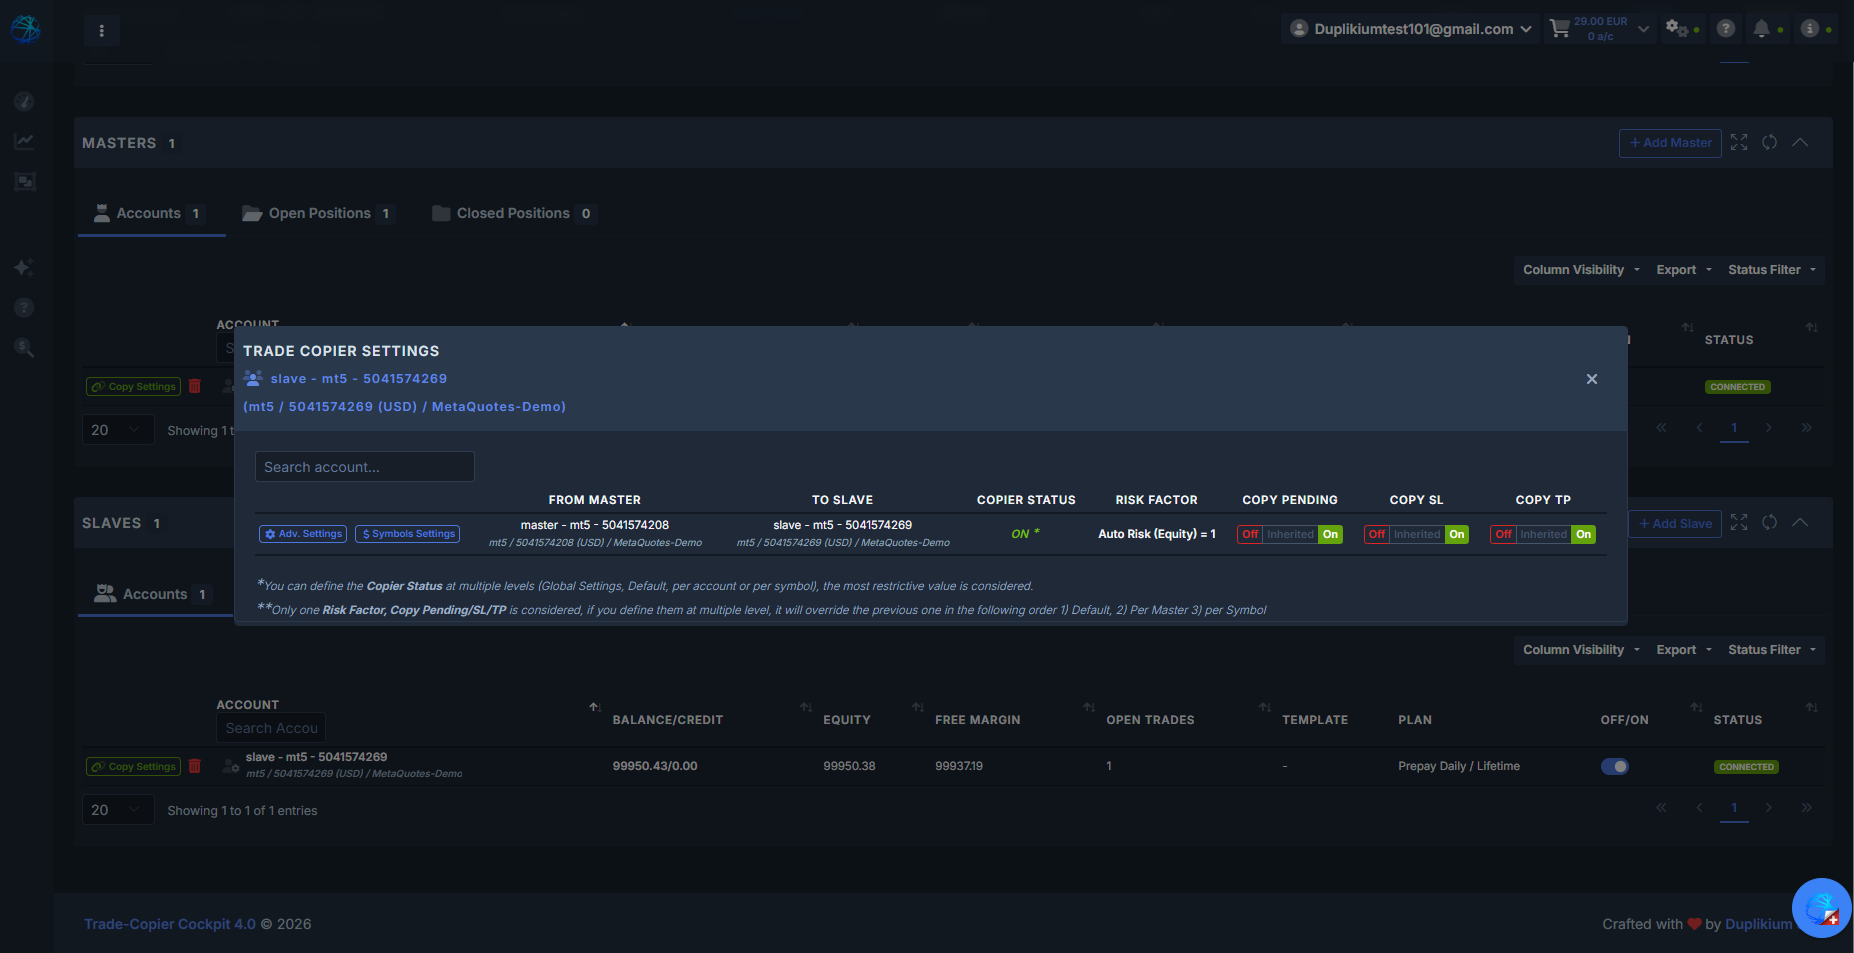Open sparkle icon in left sidebar

[x=25, y=267]
